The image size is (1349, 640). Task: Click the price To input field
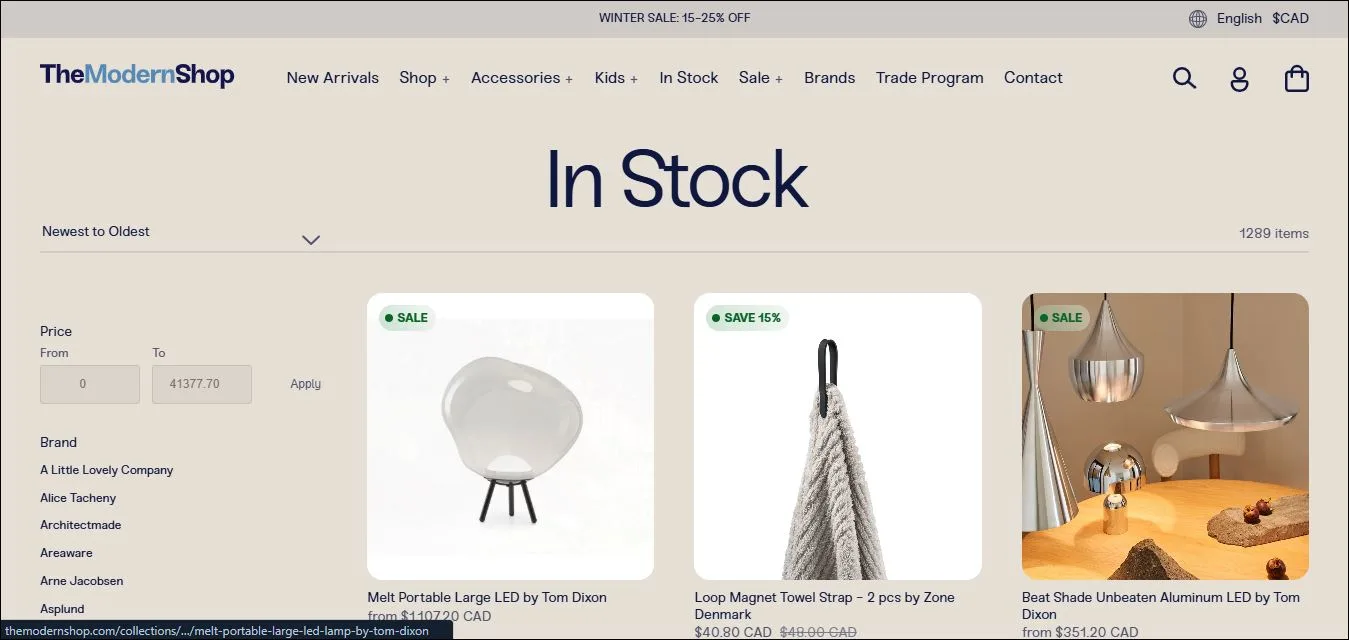tap(202, 384)
